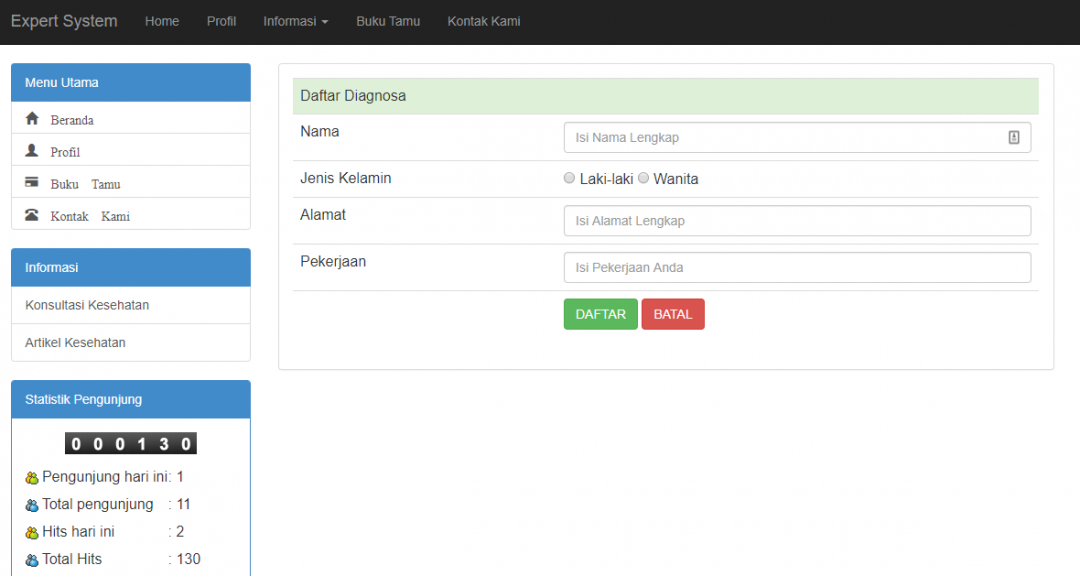Go to Kontak Kami in navbar
Screen dimensions: 1080x576
pos(484,21)
